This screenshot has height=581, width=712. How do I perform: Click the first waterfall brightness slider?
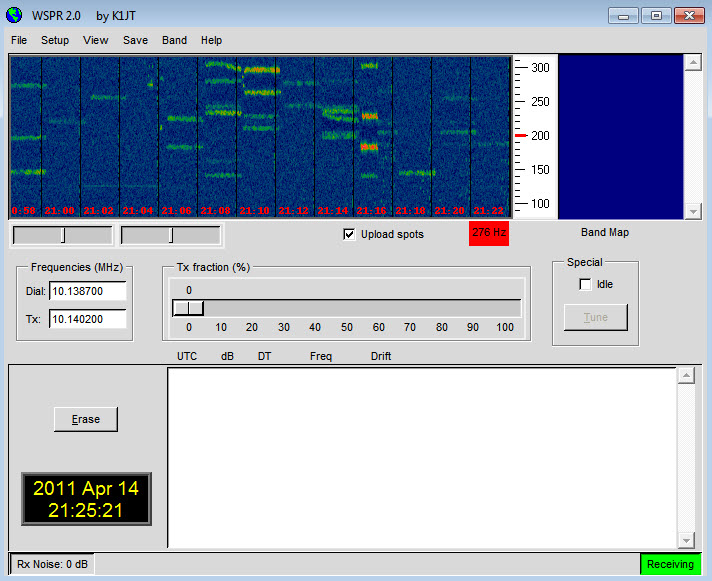[x=63, y=236]
